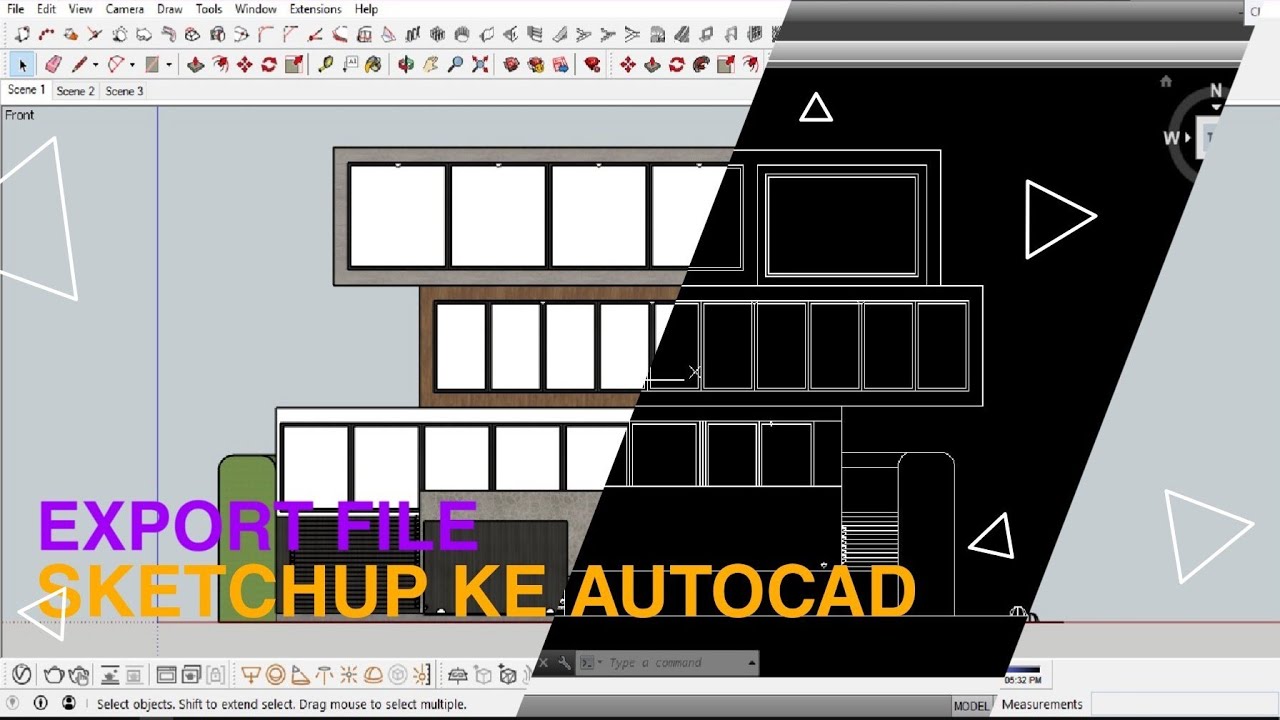Choose the Paint Bucket tool

click(x=373, y=65)
